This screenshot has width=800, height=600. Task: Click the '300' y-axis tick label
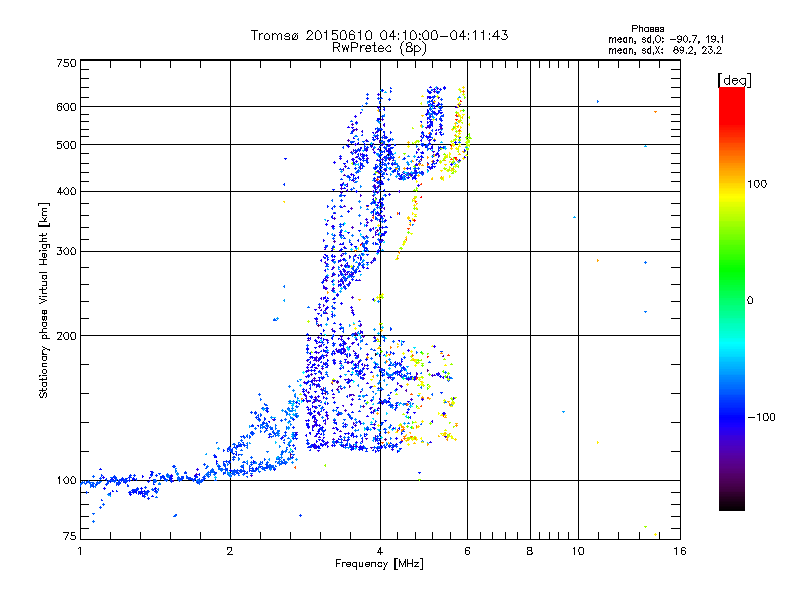[x=66, y=252]
